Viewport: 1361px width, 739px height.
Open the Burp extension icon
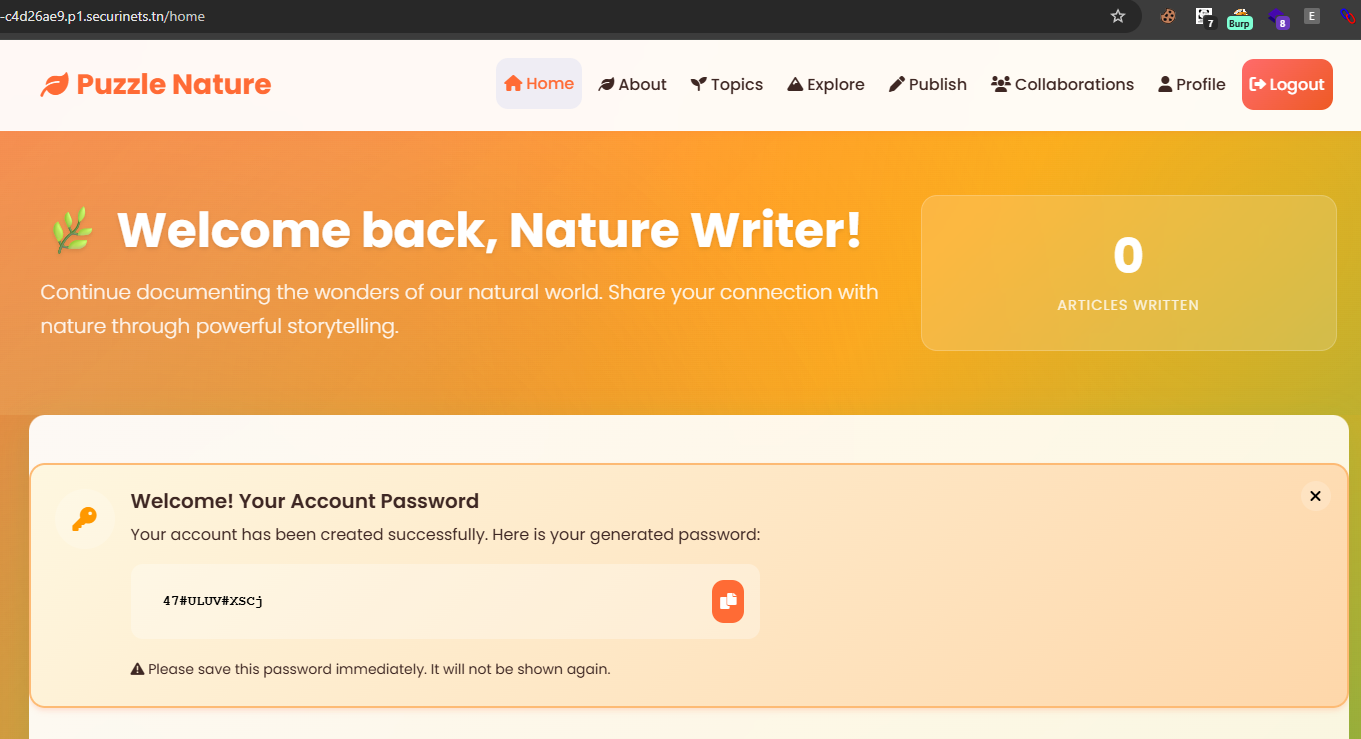pos(1239,17)
